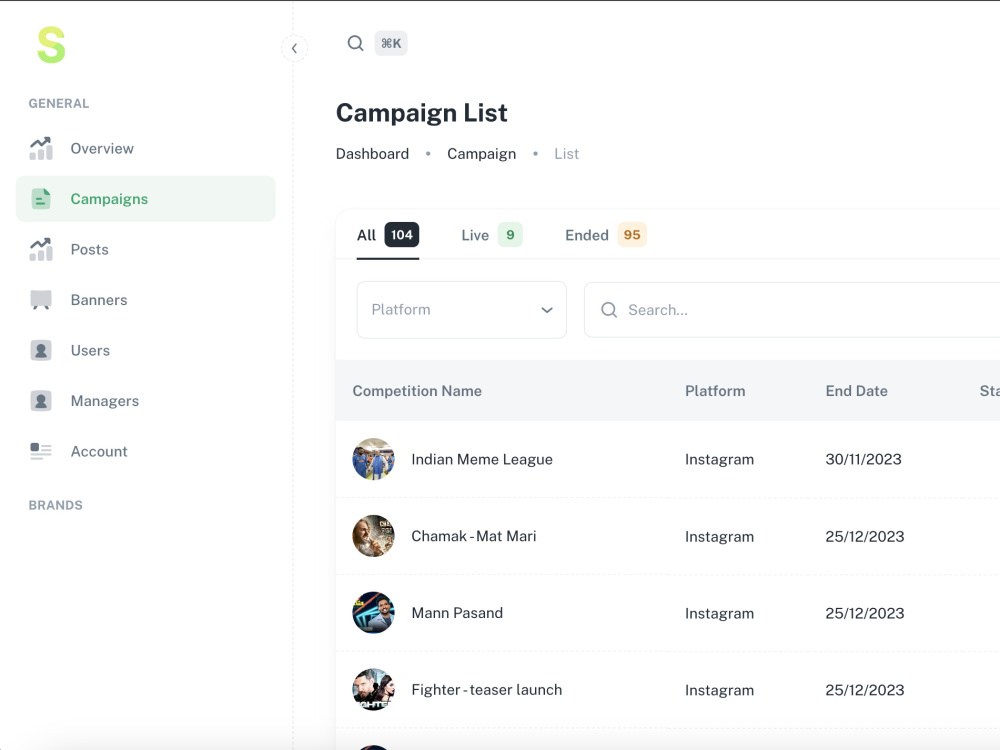Click the 95 ended count badge
This screenshot has width=1000, height=750.
click(632, 235)
